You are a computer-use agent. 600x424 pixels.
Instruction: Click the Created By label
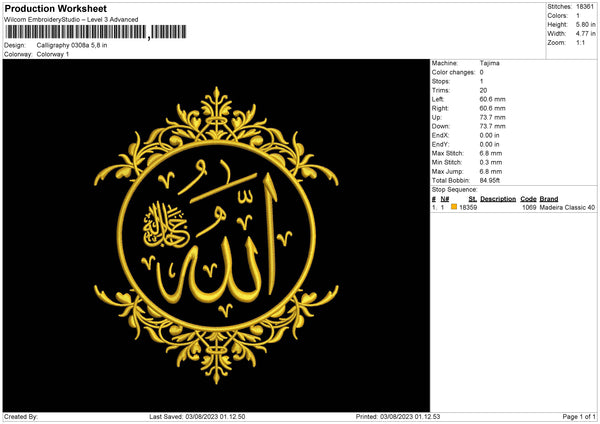[x=21, y=417]
